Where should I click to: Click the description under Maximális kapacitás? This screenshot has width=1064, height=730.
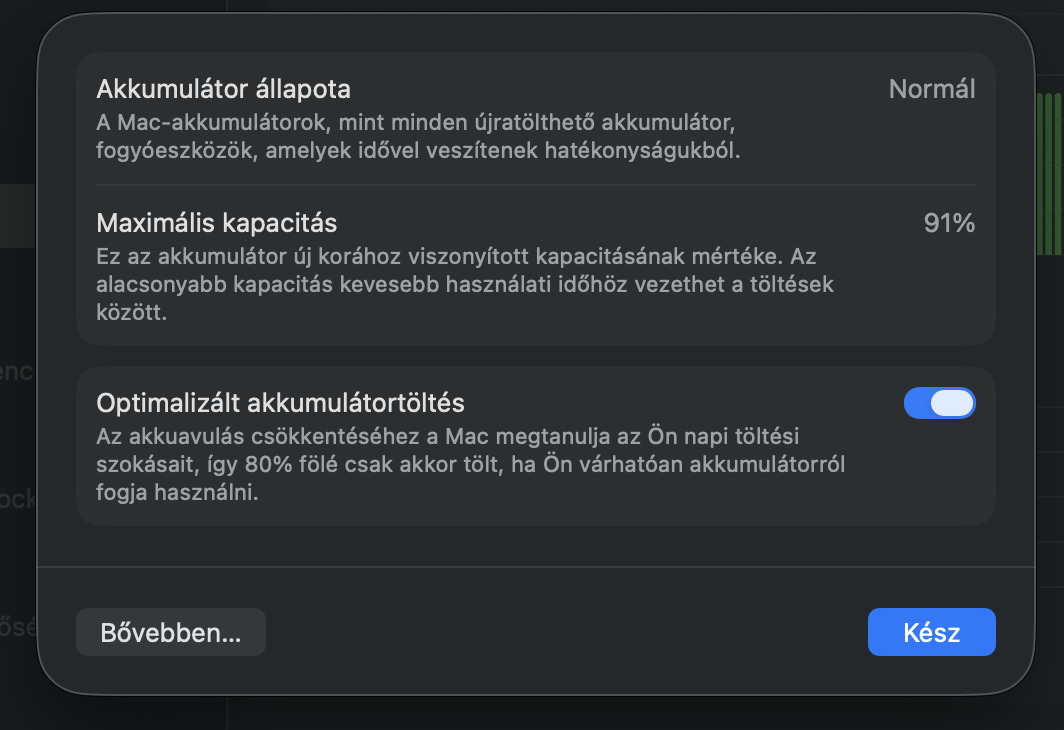(464, 284)
